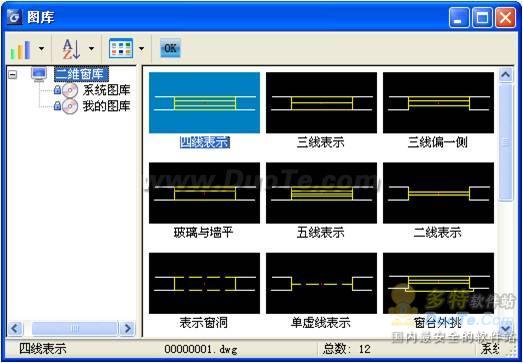Click the locked disc icon of 系统图库
Screen dimensions: 523x363
coord(66,90)
